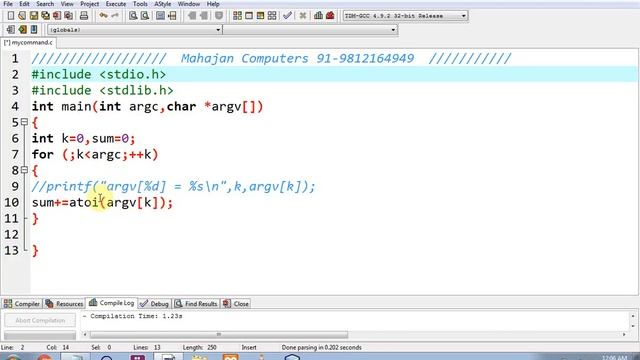The width and height of the screenshot is (640, 360).
Task: Open the Edit menu
Action: click(24, 4)
